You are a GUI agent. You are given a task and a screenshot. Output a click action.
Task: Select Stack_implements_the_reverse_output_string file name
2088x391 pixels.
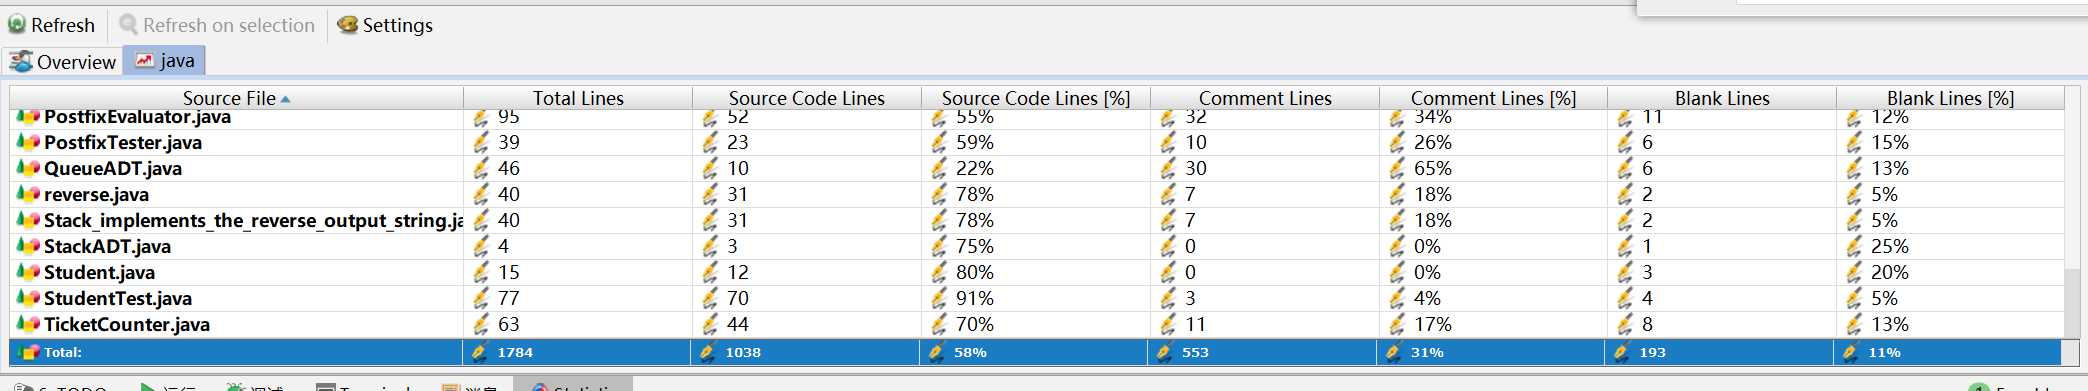coord(253,220)
